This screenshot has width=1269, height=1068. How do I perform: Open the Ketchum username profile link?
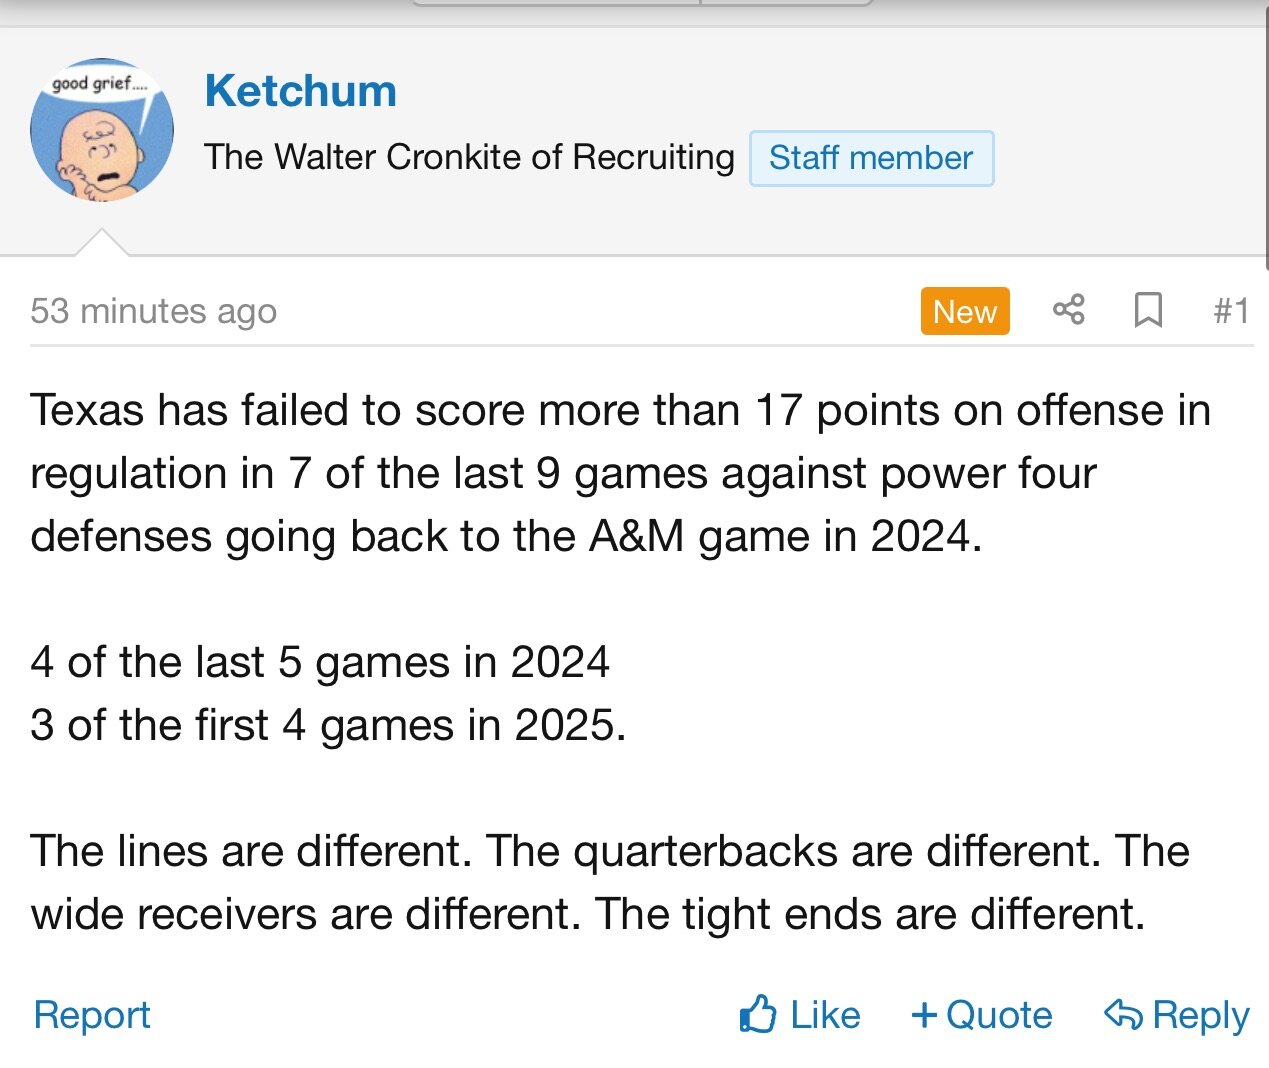coord(300,91)
